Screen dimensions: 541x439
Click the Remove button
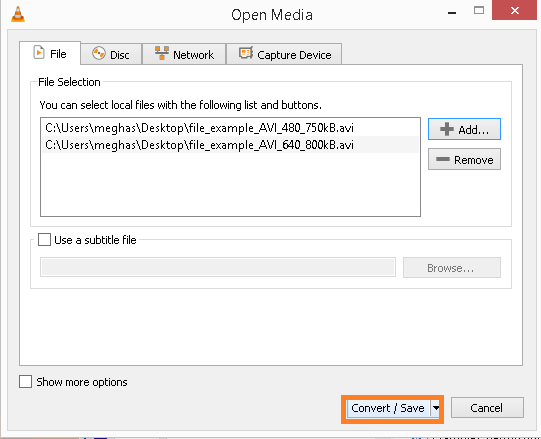pyautogui.click(x=464, y=159)
